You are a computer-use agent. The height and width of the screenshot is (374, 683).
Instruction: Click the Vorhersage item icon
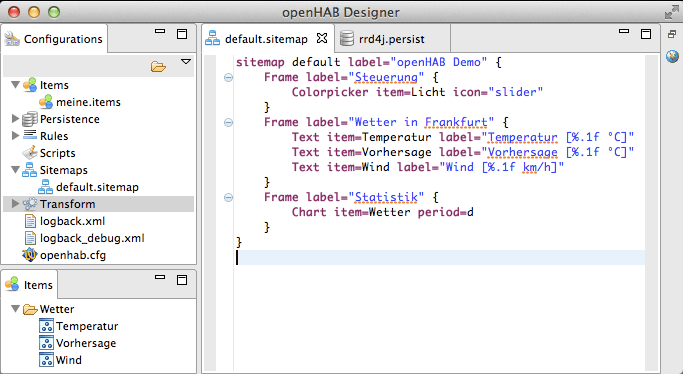coord(46,343)
